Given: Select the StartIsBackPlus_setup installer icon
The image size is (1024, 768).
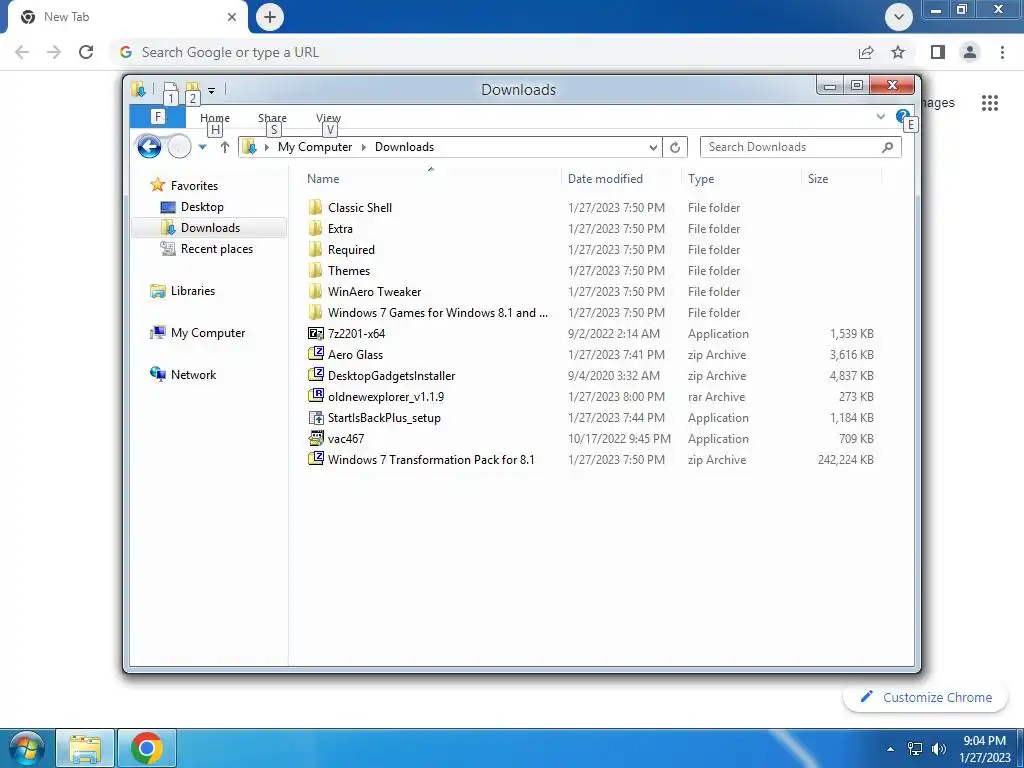Looking at the screenshot, I should tap(315, 418).
